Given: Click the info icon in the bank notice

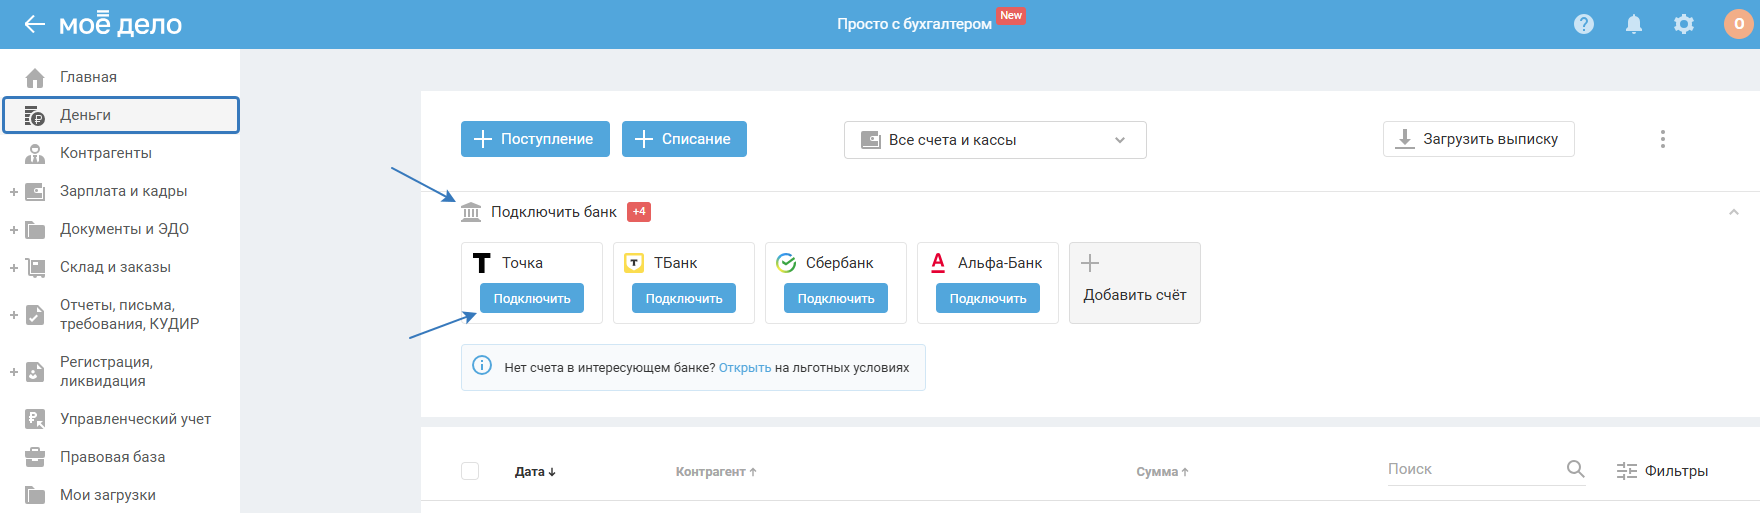Looking at the screenshot, I should 482,366.
